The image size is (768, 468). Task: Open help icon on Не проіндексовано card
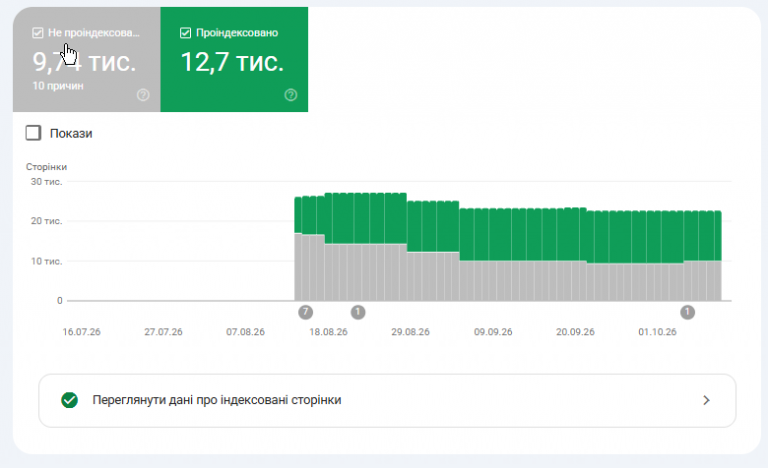click(143, 95)
